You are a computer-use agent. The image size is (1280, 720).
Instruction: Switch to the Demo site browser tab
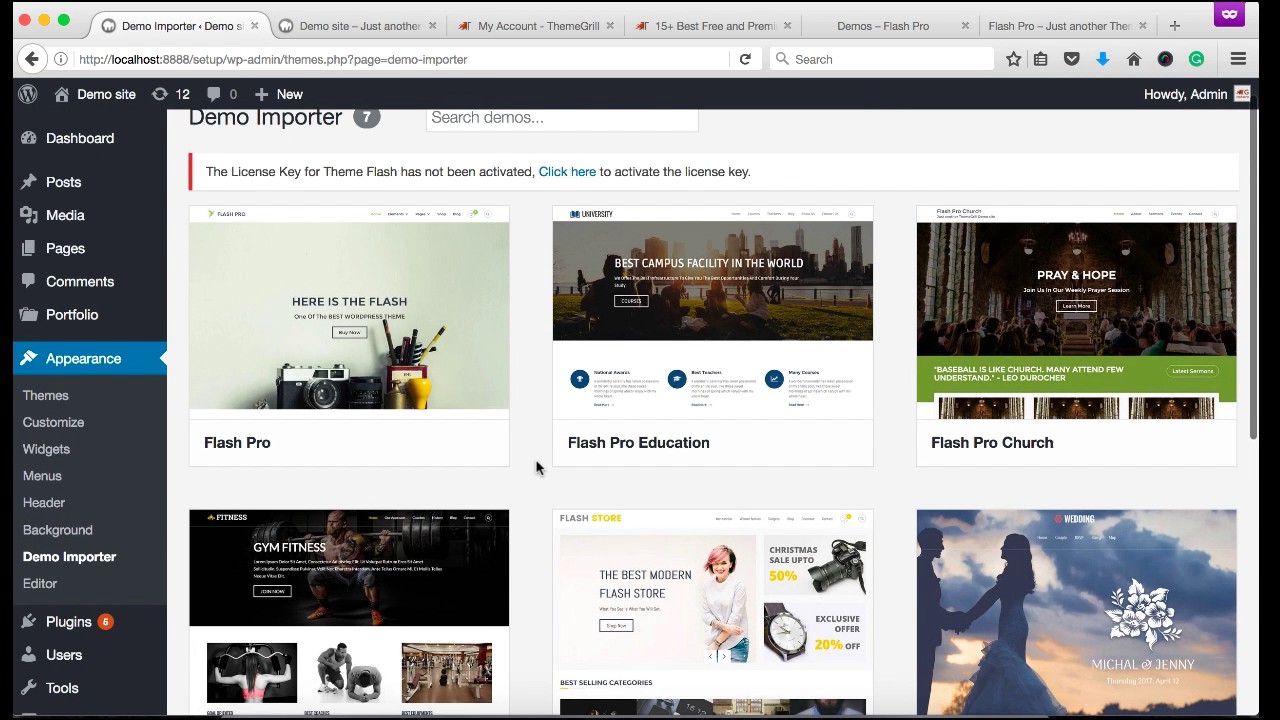[357, 26]
